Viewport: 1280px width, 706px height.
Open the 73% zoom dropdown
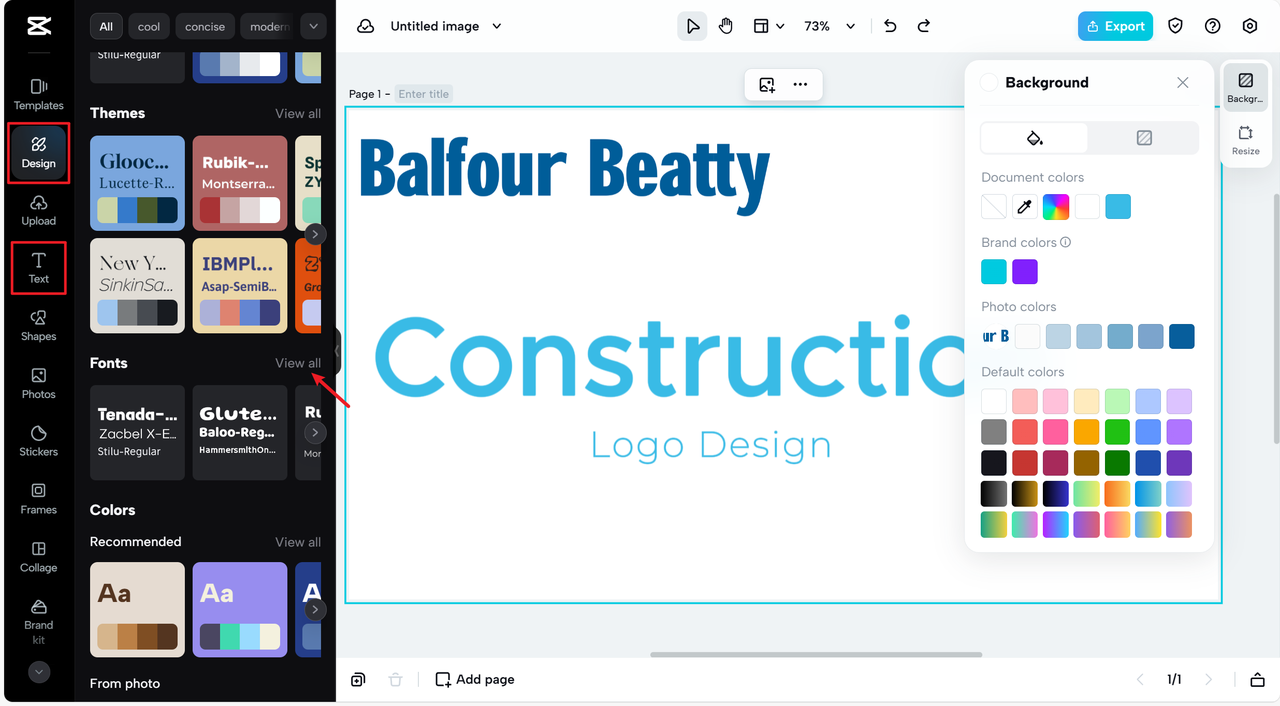830,26
